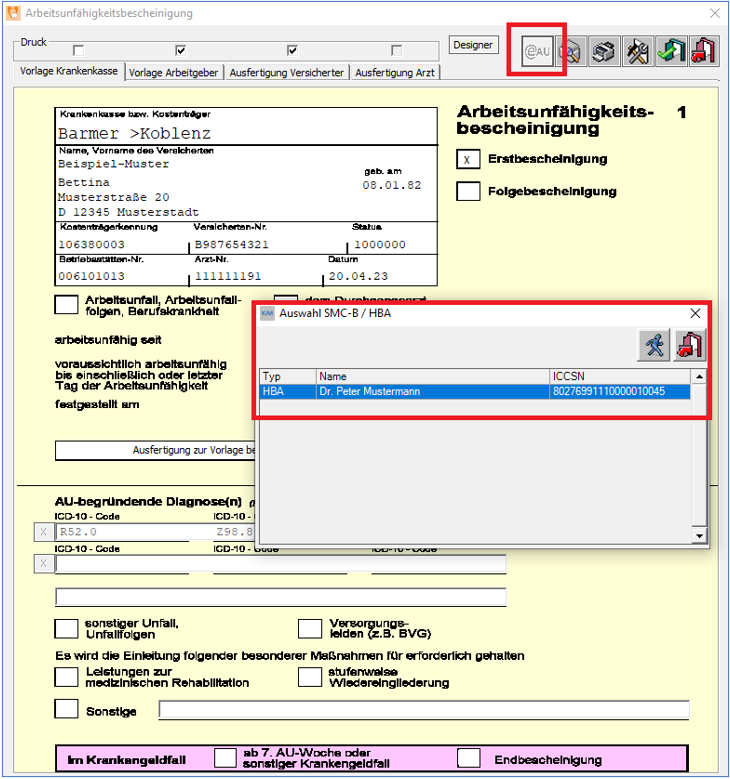Click the red door icon in SMC-B dialog

click(x=690, y=344)
